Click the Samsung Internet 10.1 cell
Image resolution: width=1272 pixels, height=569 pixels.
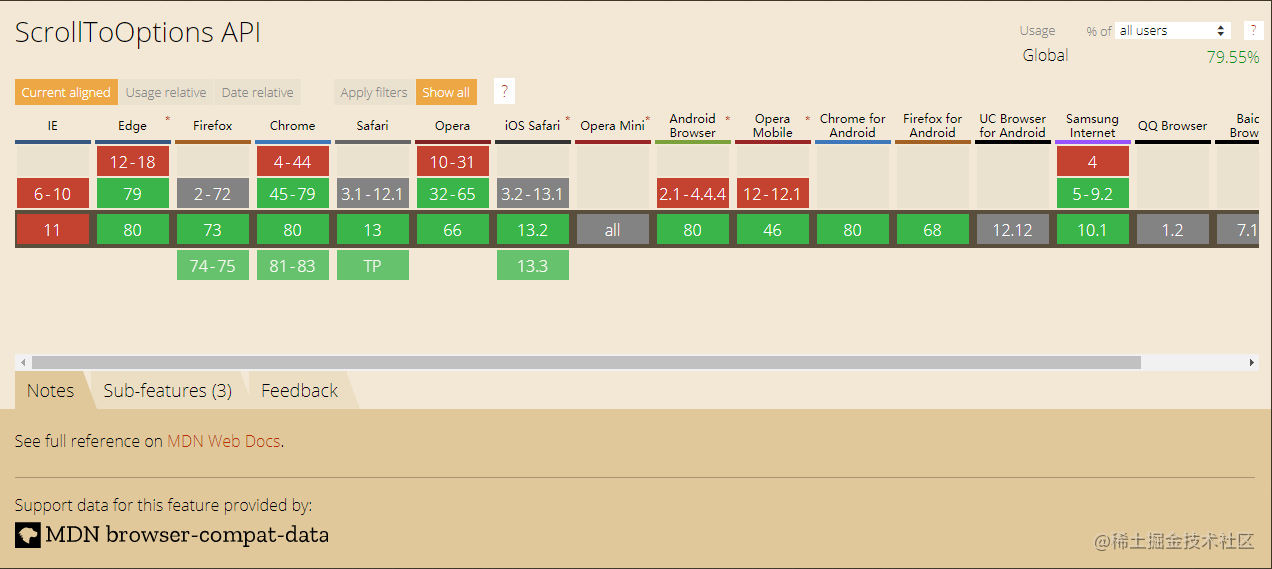coord(1093,230)
